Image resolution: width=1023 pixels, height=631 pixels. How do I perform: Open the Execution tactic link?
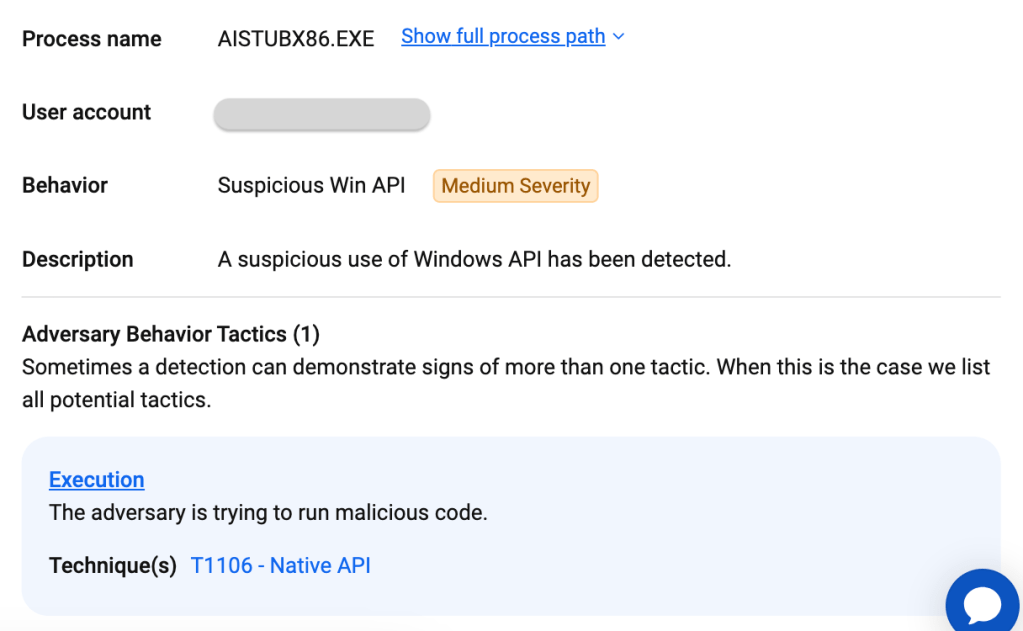pyautogui.click(x=97, y=480)
